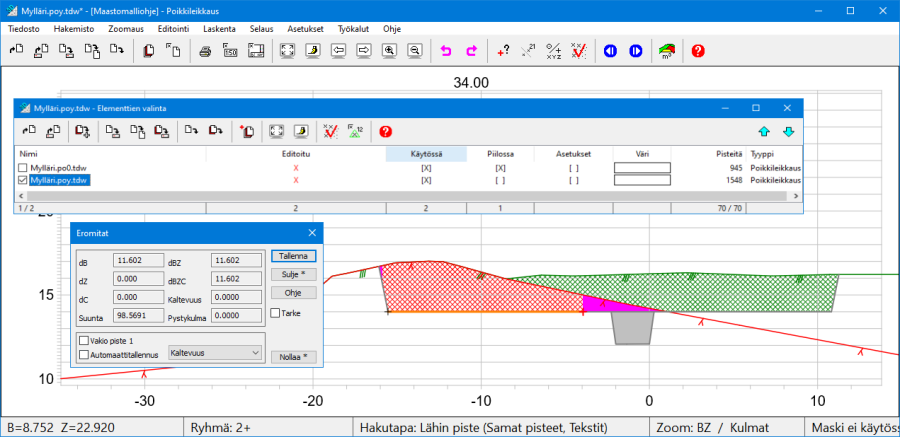This screenshot has height=437, width=900.
Task: Click the cyan up arrow in element list
Action: [764, 131]
